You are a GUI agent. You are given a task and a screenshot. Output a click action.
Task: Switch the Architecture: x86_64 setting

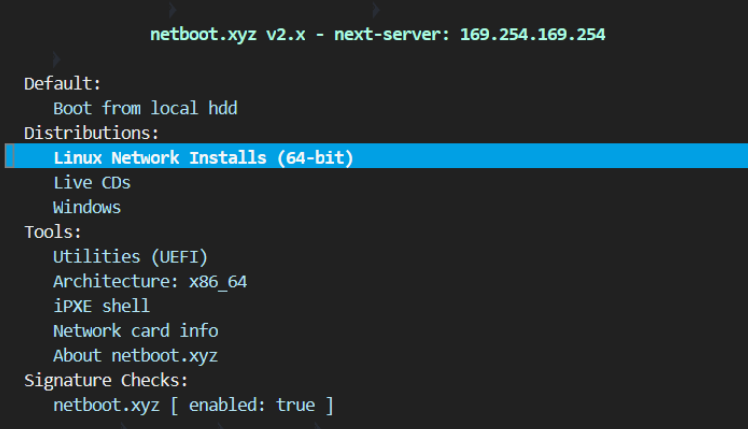150,281
